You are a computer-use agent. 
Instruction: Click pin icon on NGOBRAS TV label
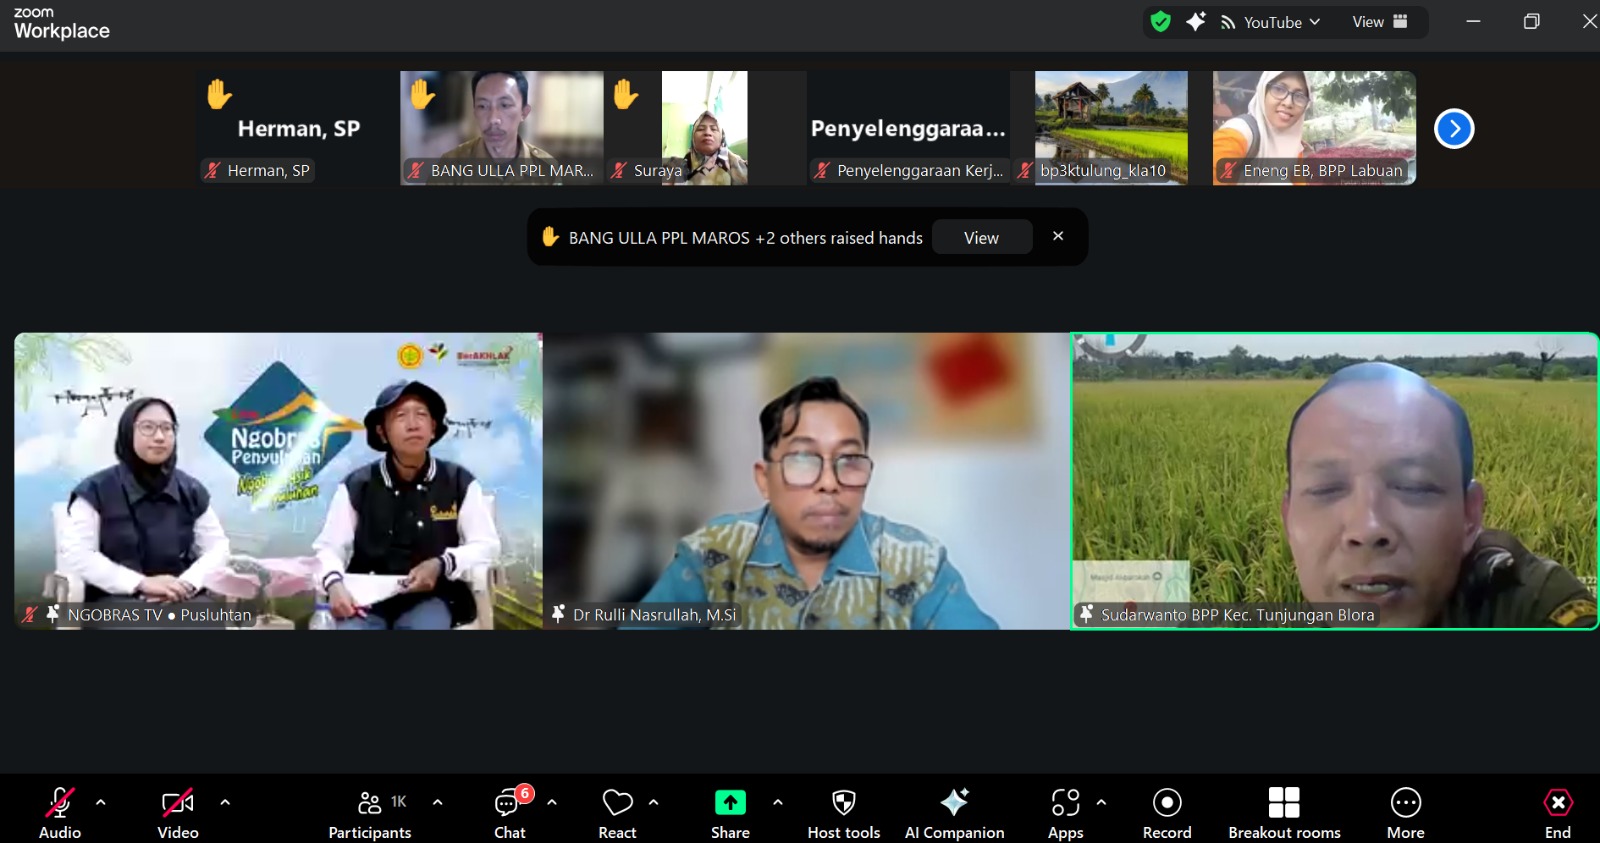[x=53, y=614]
